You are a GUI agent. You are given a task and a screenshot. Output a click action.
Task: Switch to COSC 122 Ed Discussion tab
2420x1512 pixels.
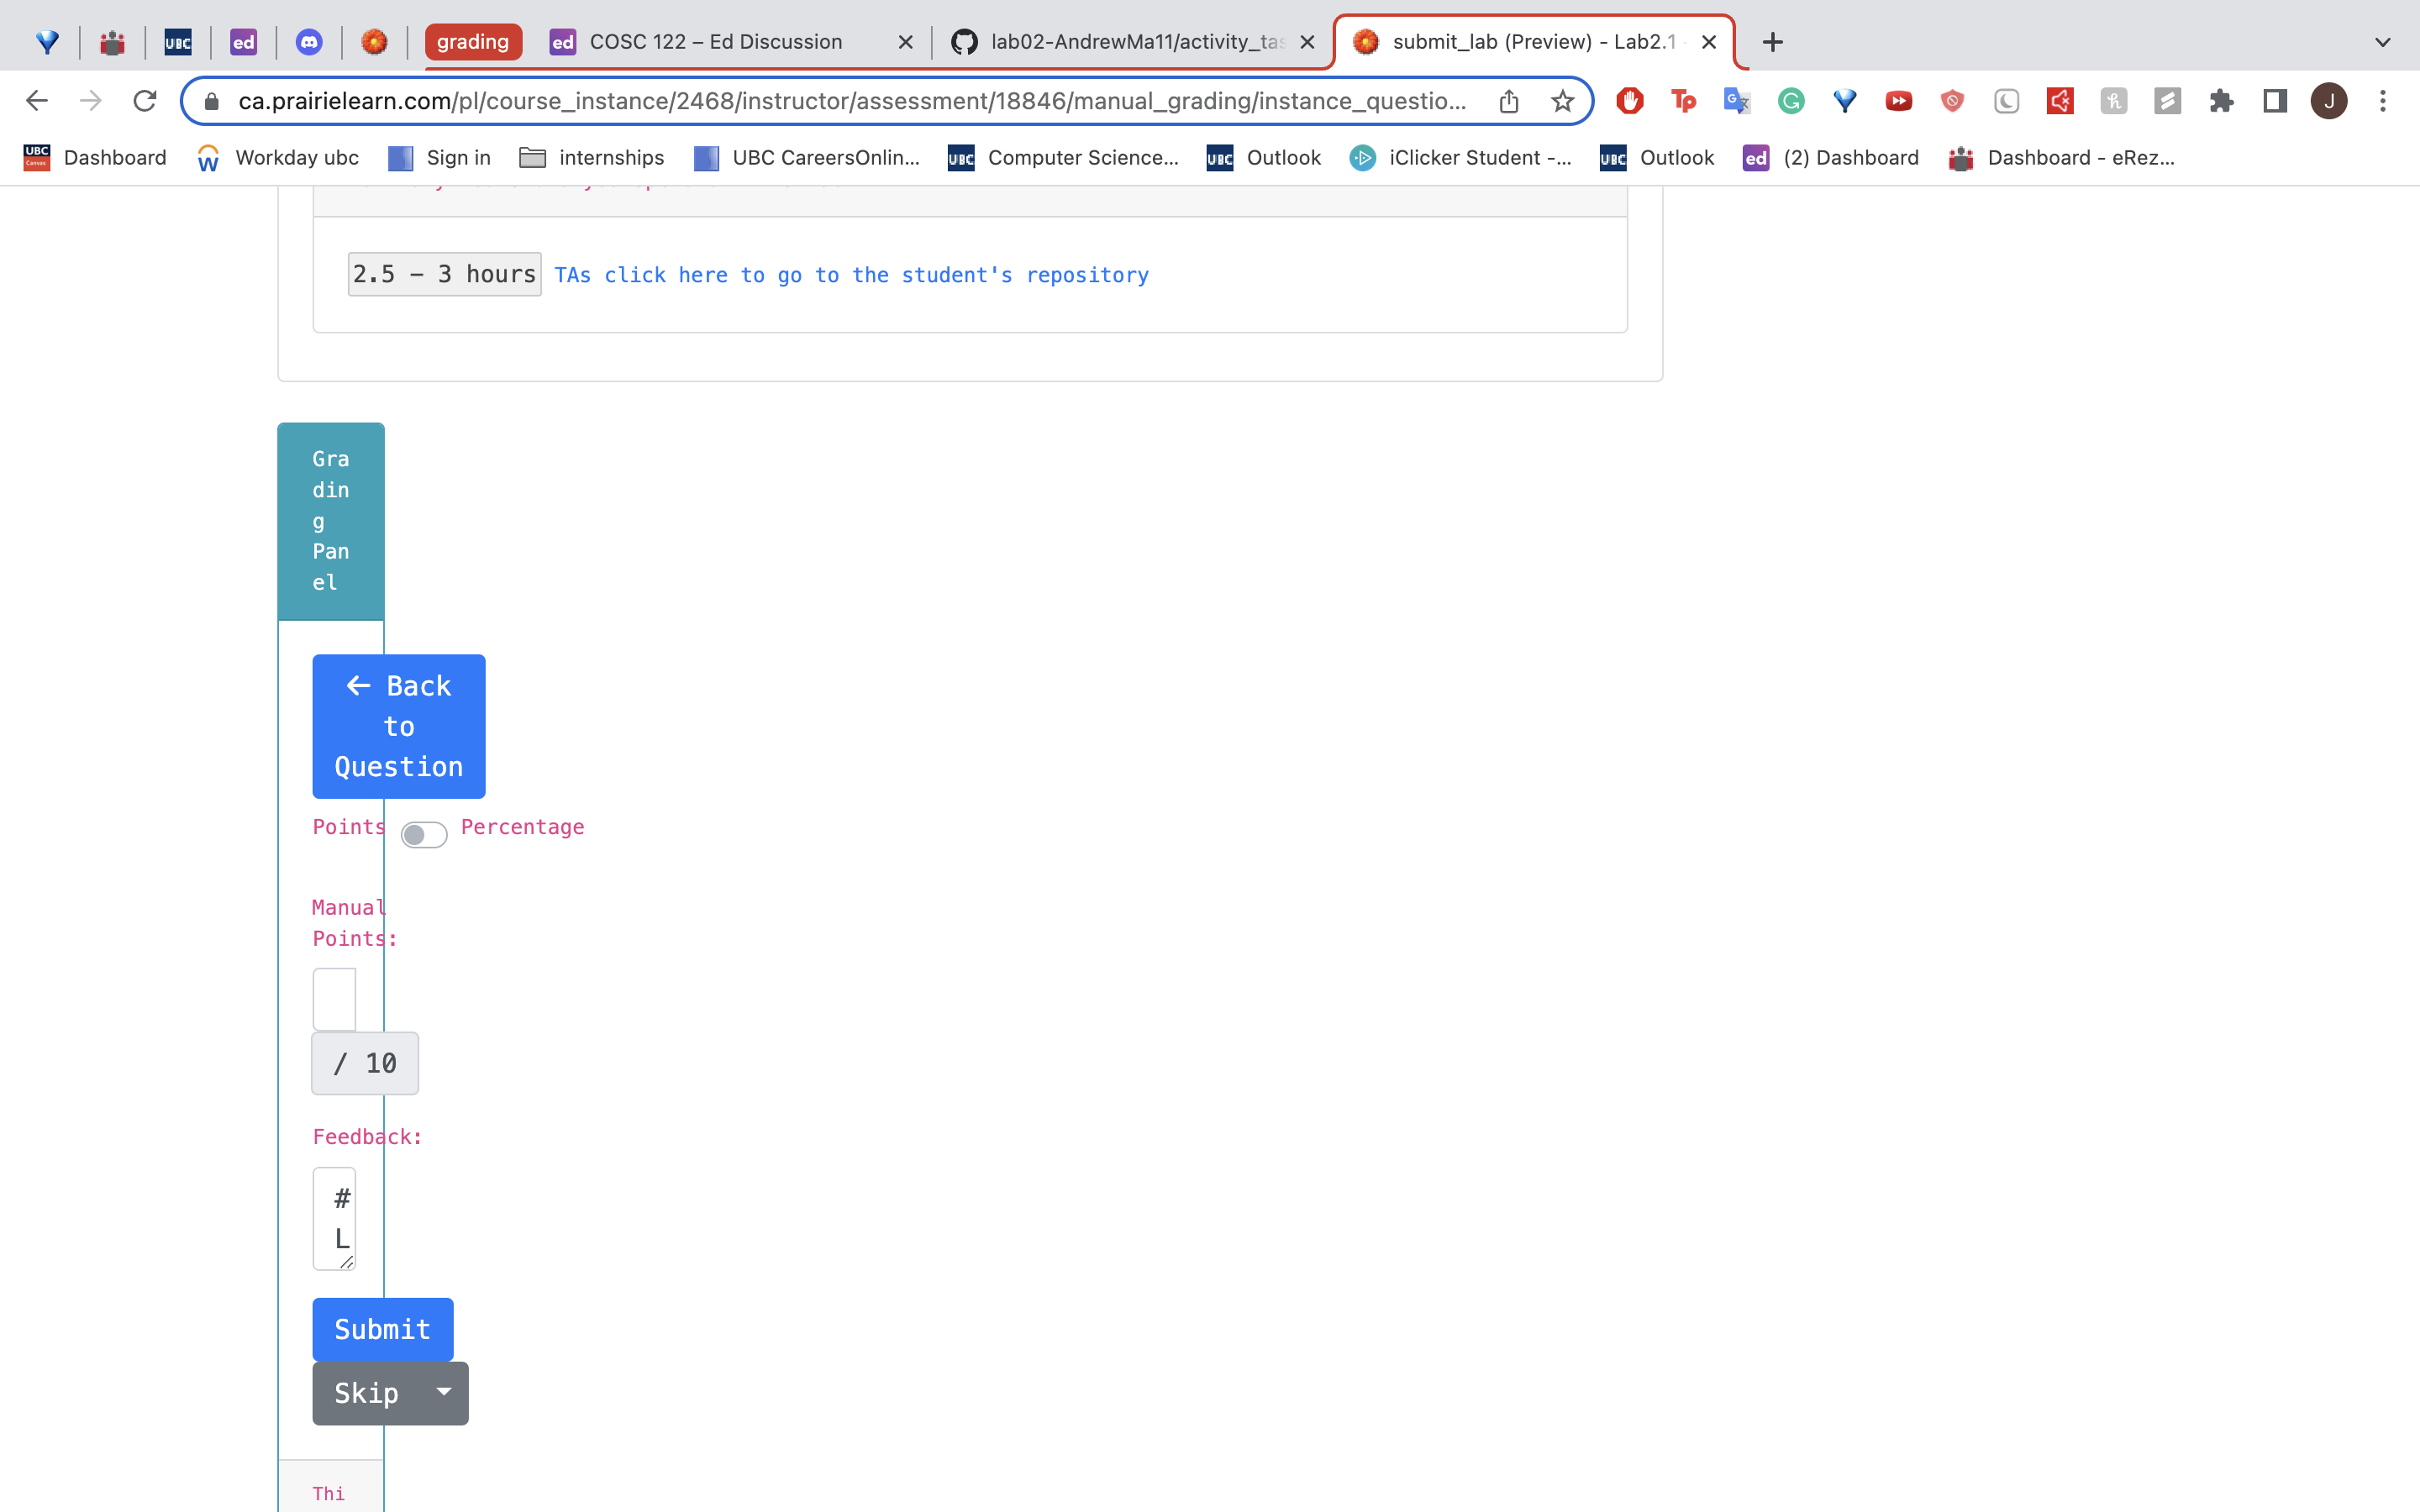tap(715, 42)
